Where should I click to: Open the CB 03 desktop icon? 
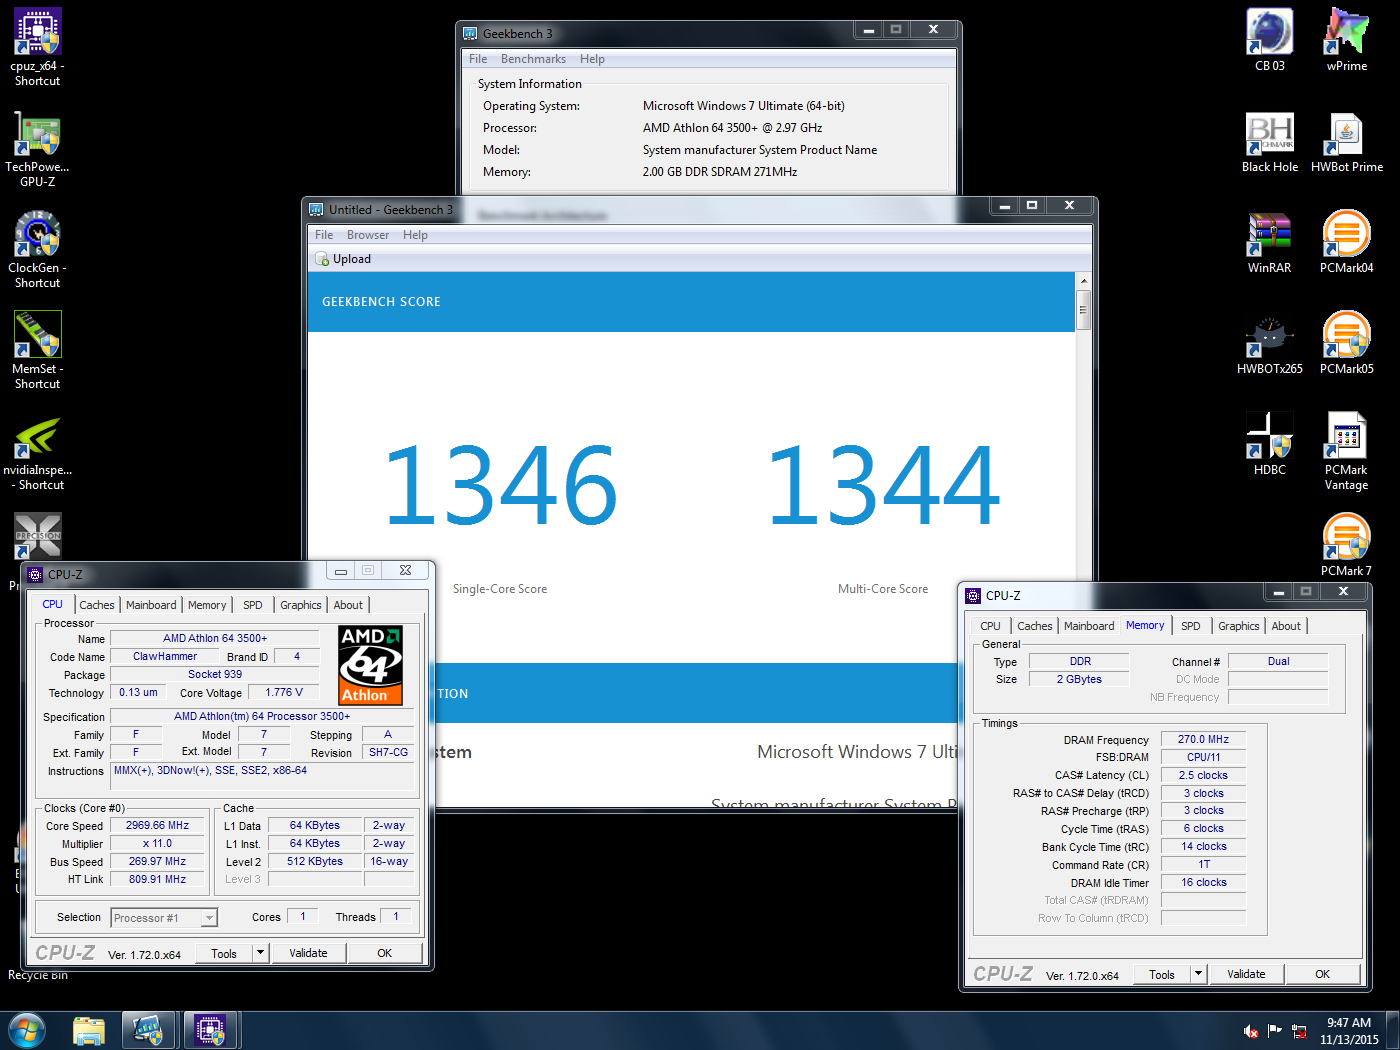tap(1270, 40)
